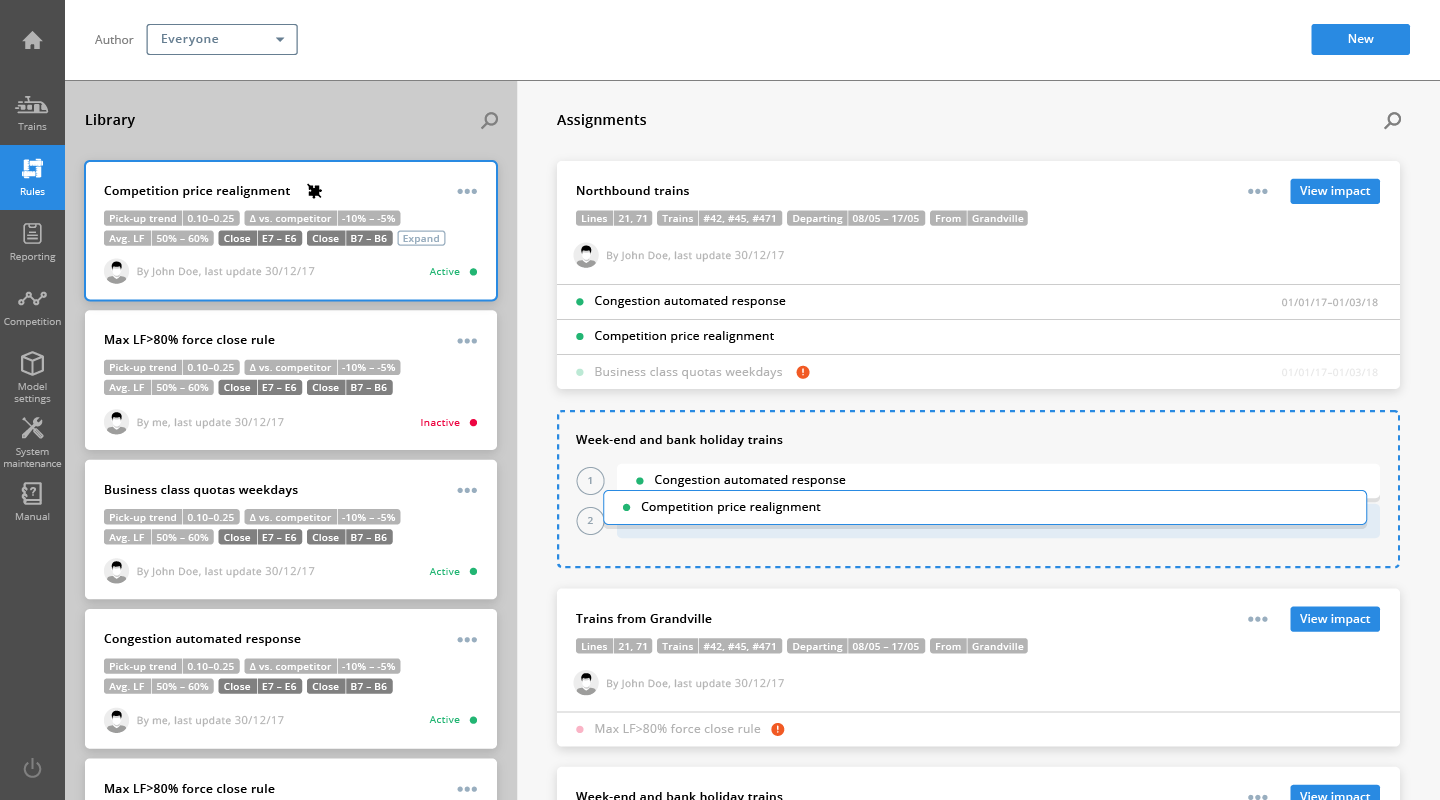Open the Manual in sidebar

coord(32,502)
